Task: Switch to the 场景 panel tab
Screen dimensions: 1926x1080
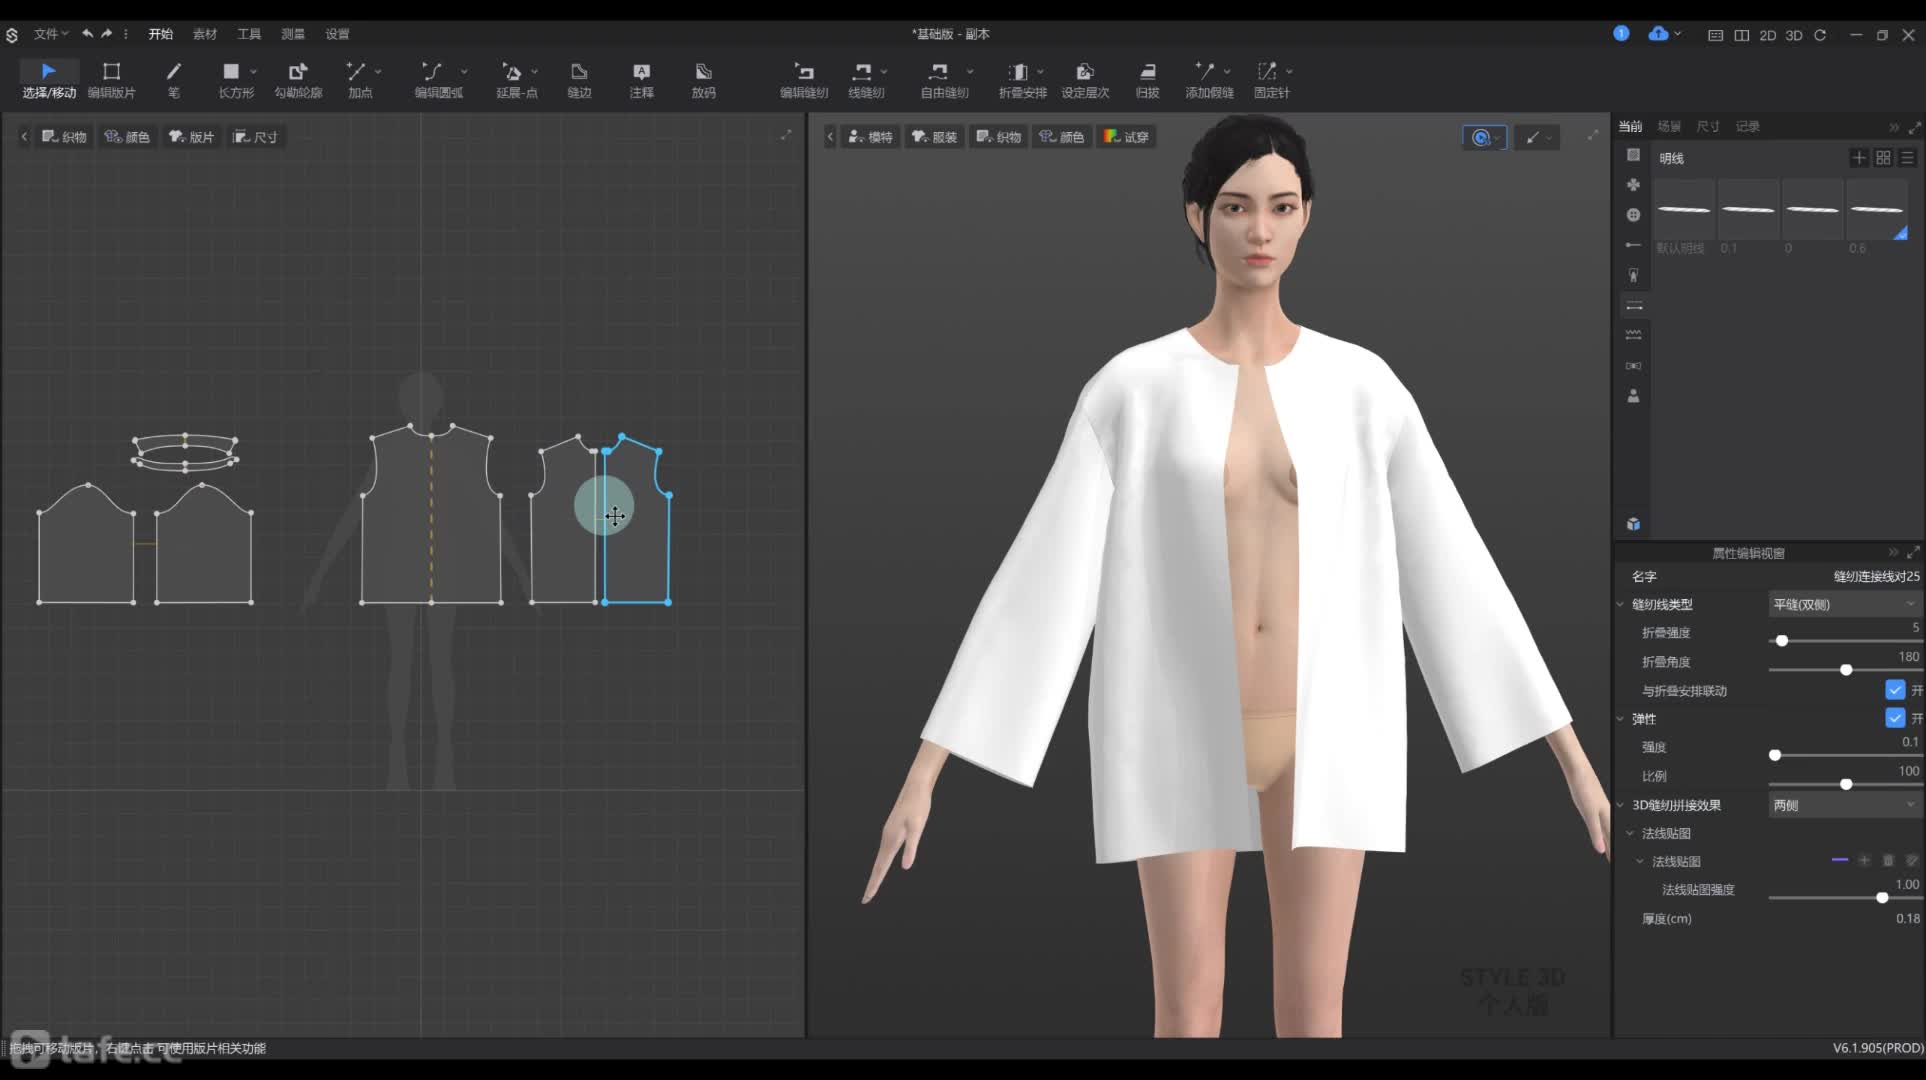Action: 1669,127
